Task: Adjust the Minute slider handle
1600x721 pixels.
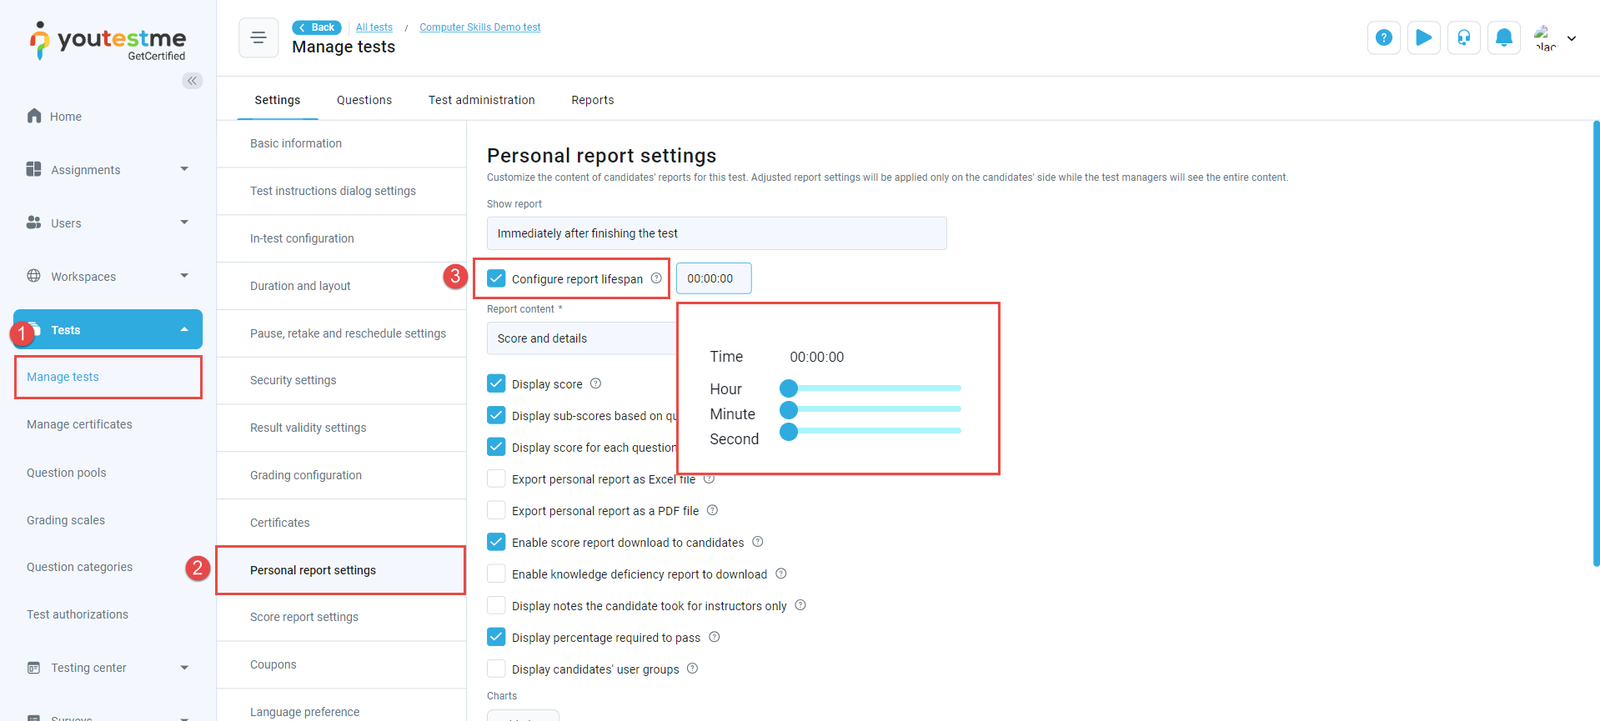Action: [789, 410]
